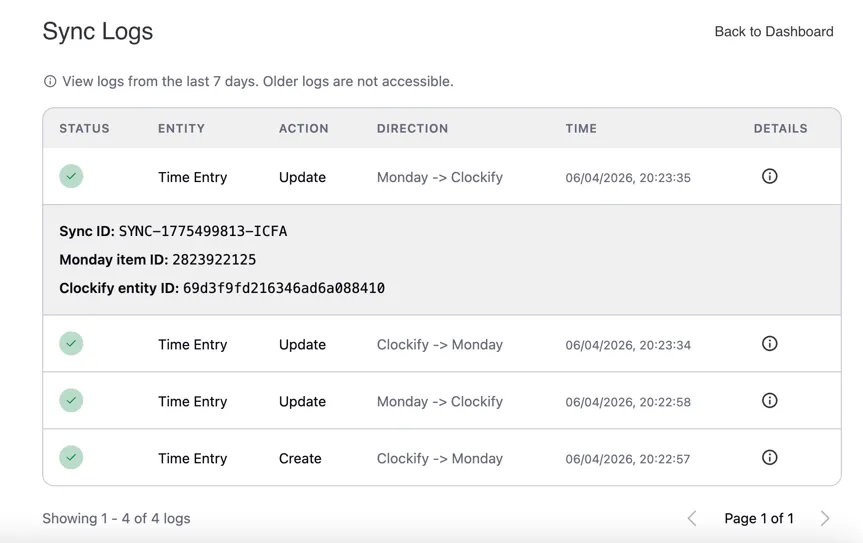Image resolution: width=863 pixels, height=543 pixels.
Task: Go to next page of logs
Action: [825, 518]
